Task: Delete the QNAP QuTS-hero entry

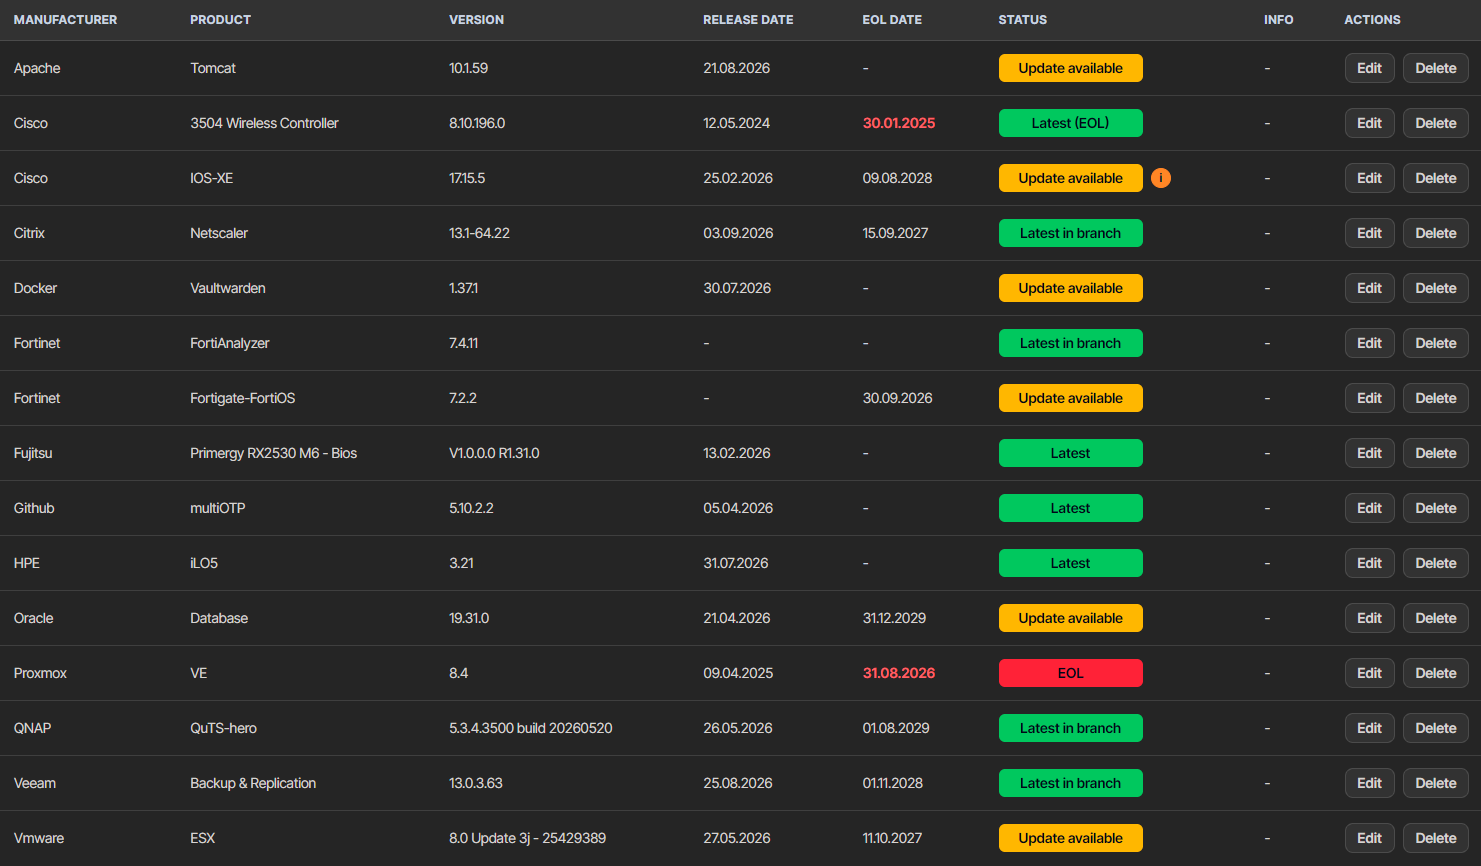Action: coord(1436,728)
